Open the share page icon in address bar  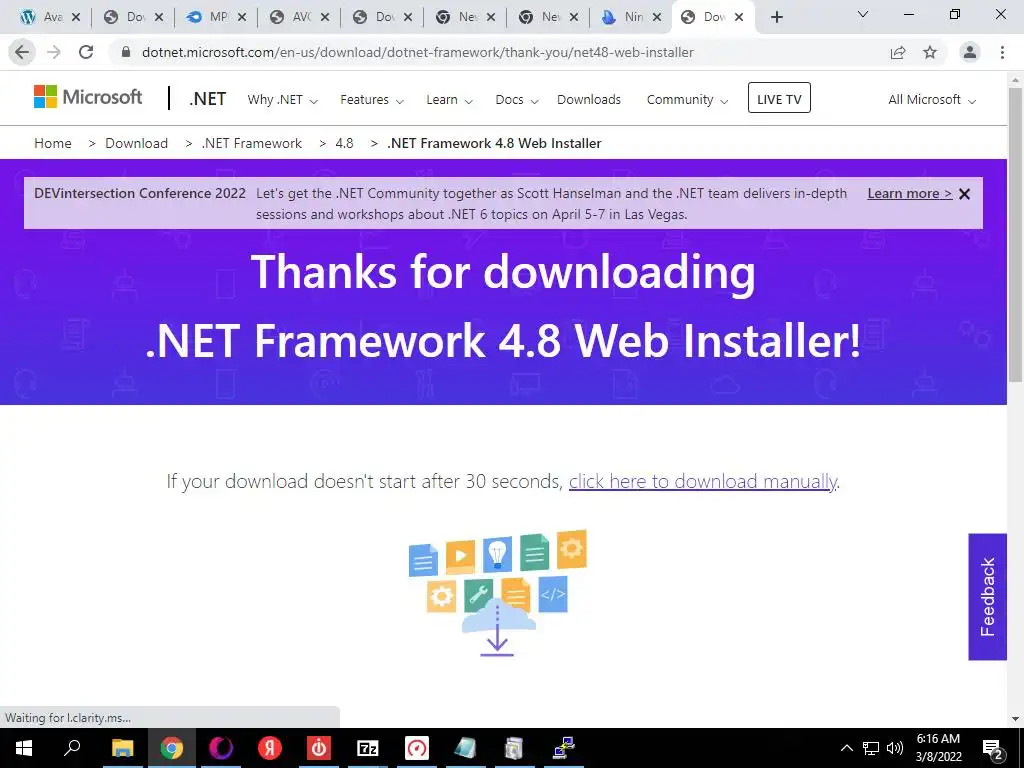898,52
